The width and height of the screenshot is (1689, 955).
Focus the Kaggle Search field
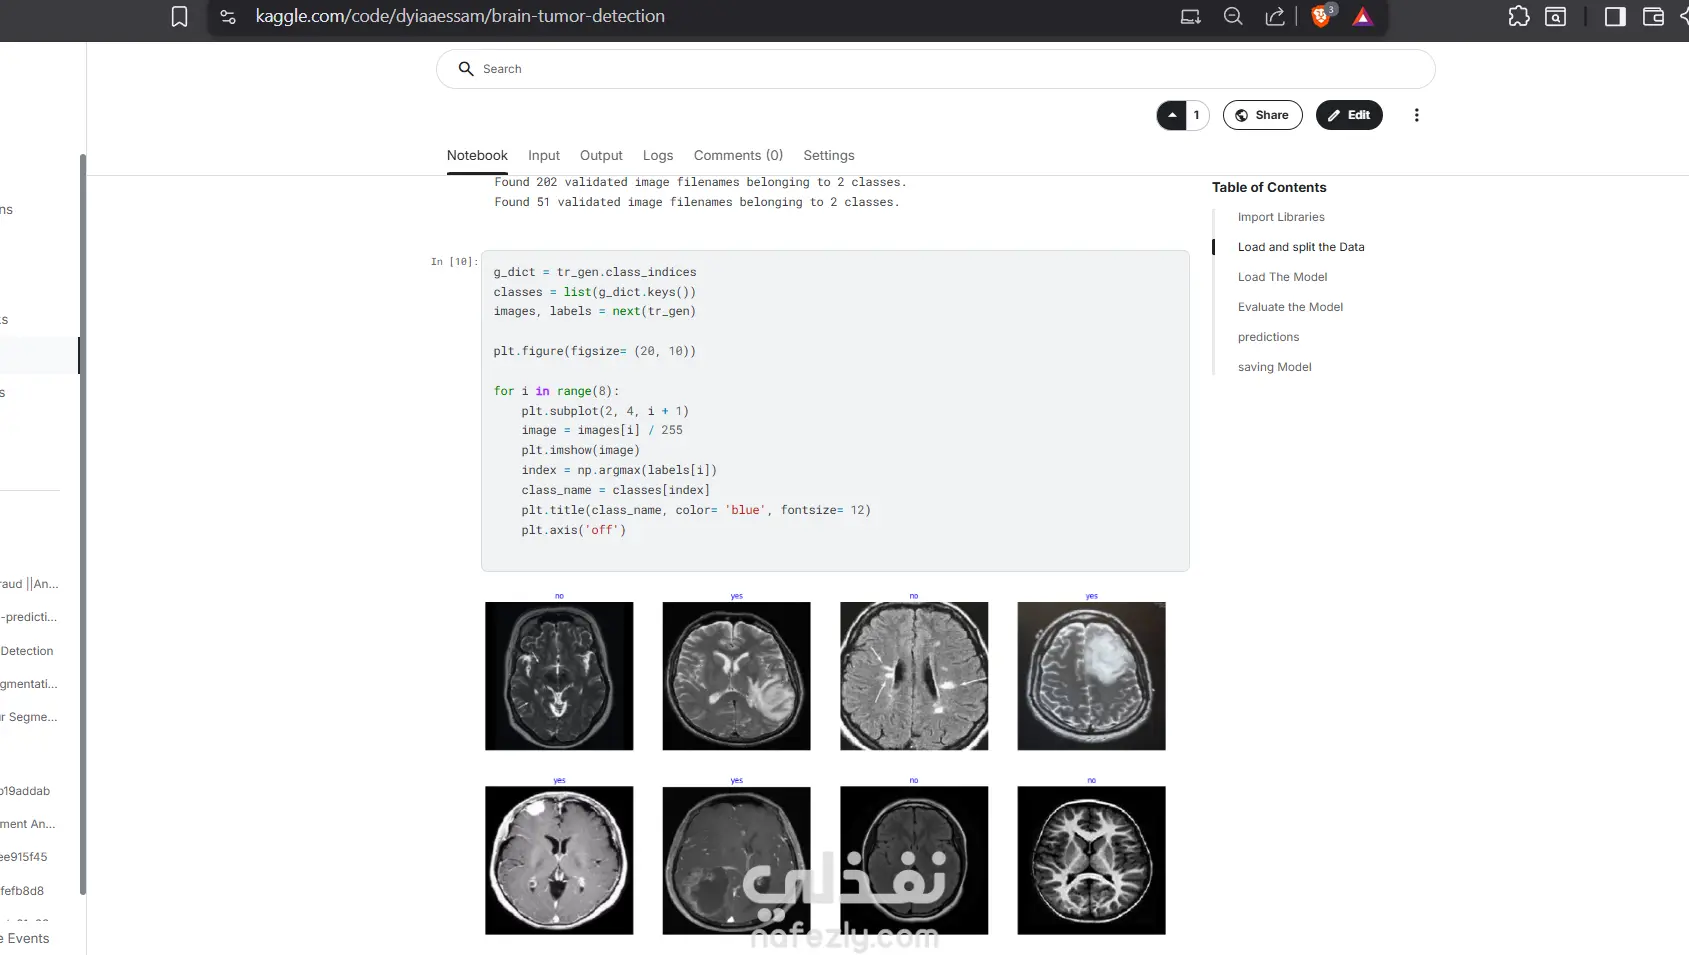935,69
